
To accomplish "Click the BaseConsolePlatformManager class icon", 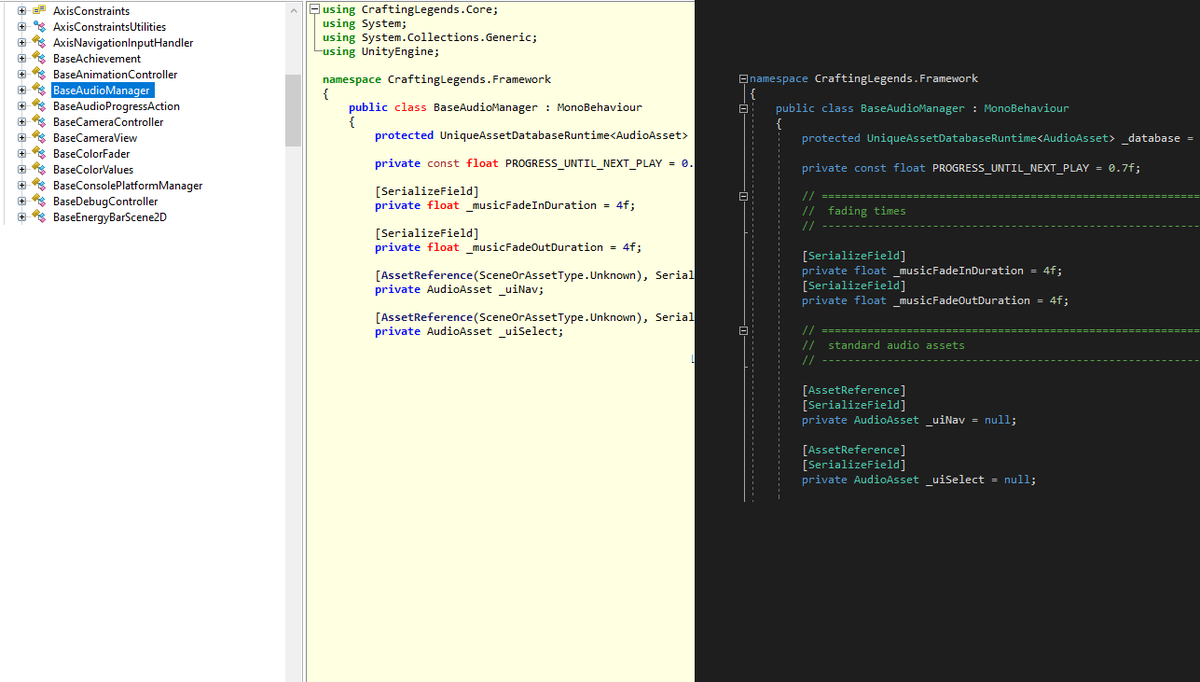I will [x=38, y=186].
